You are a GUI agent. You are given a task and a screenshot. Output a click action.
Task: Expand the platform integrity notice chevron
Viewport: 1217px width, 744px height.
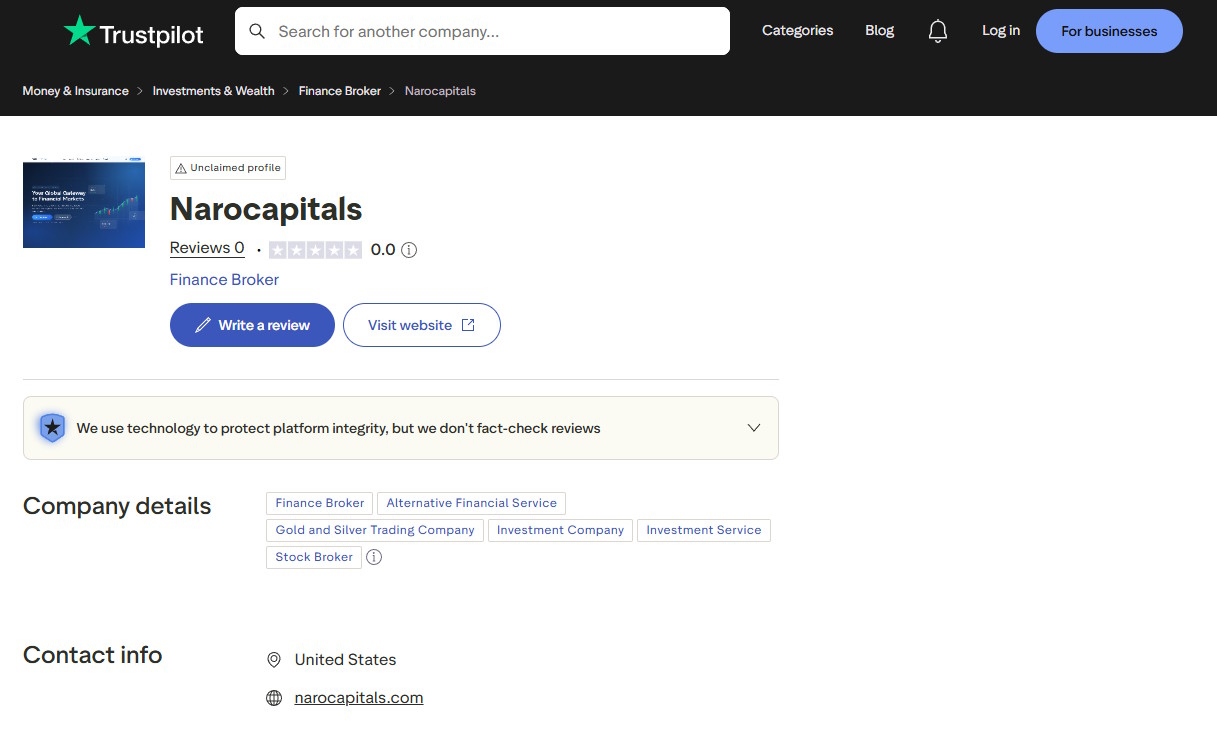[754, 428]
